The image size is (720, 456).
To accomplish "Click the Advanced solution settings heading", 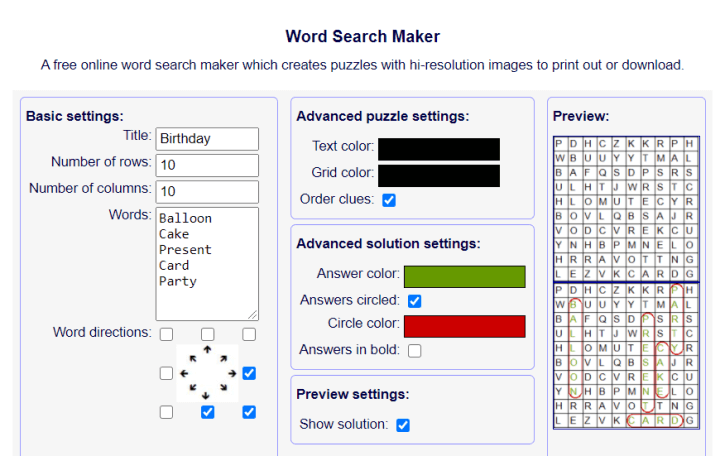I will click(x=388, y=243).
